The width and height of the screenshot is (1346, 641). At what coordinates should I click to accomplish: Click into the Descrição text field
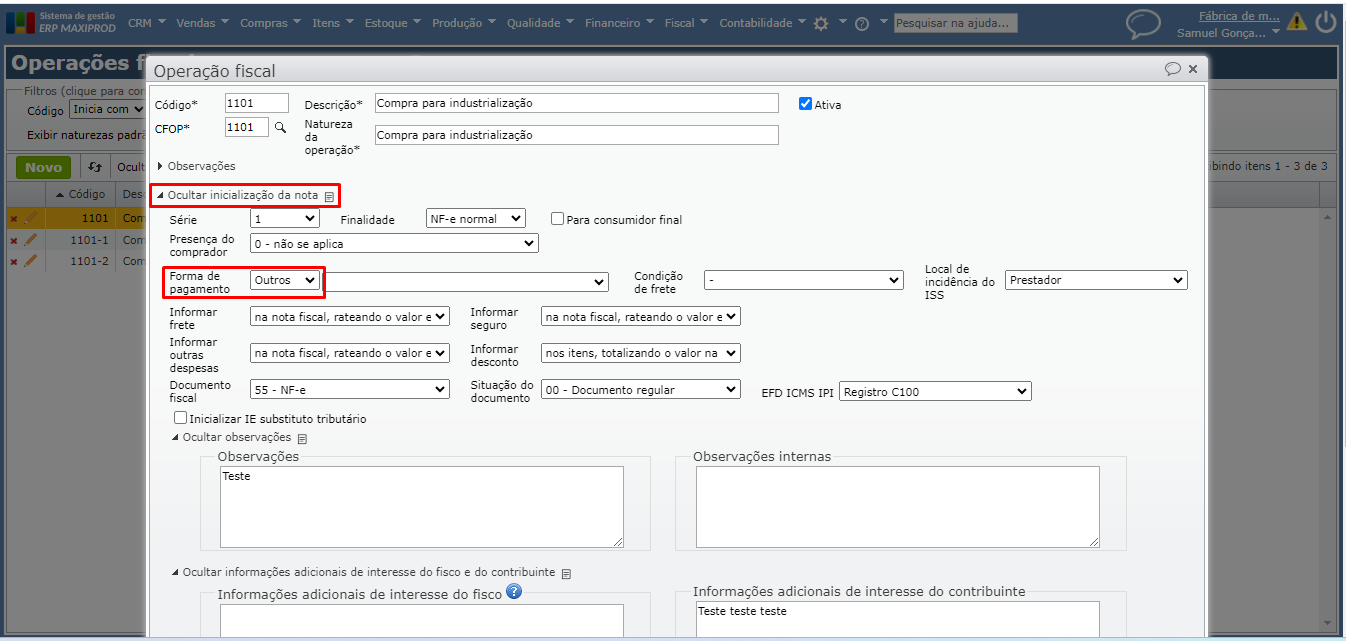pos(576,103)
